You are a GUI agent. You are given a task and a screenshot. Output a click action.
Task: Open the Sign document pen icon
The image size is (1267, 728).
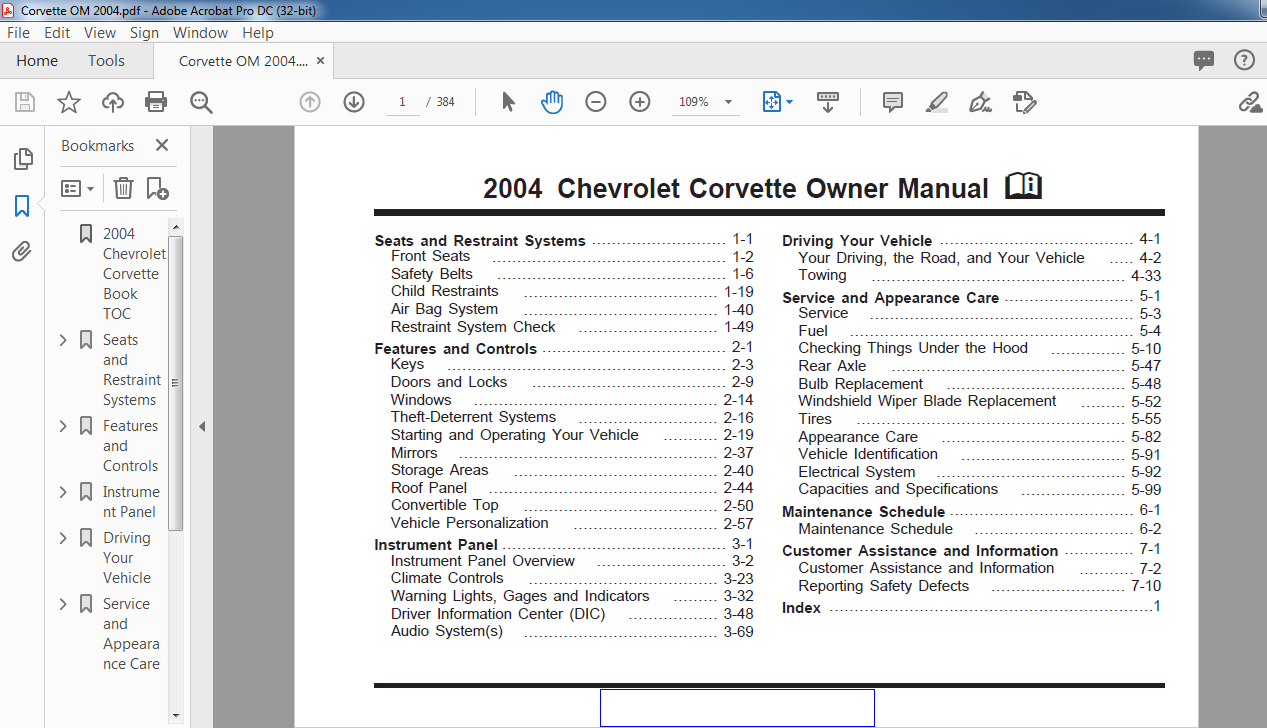coord(980,102)
